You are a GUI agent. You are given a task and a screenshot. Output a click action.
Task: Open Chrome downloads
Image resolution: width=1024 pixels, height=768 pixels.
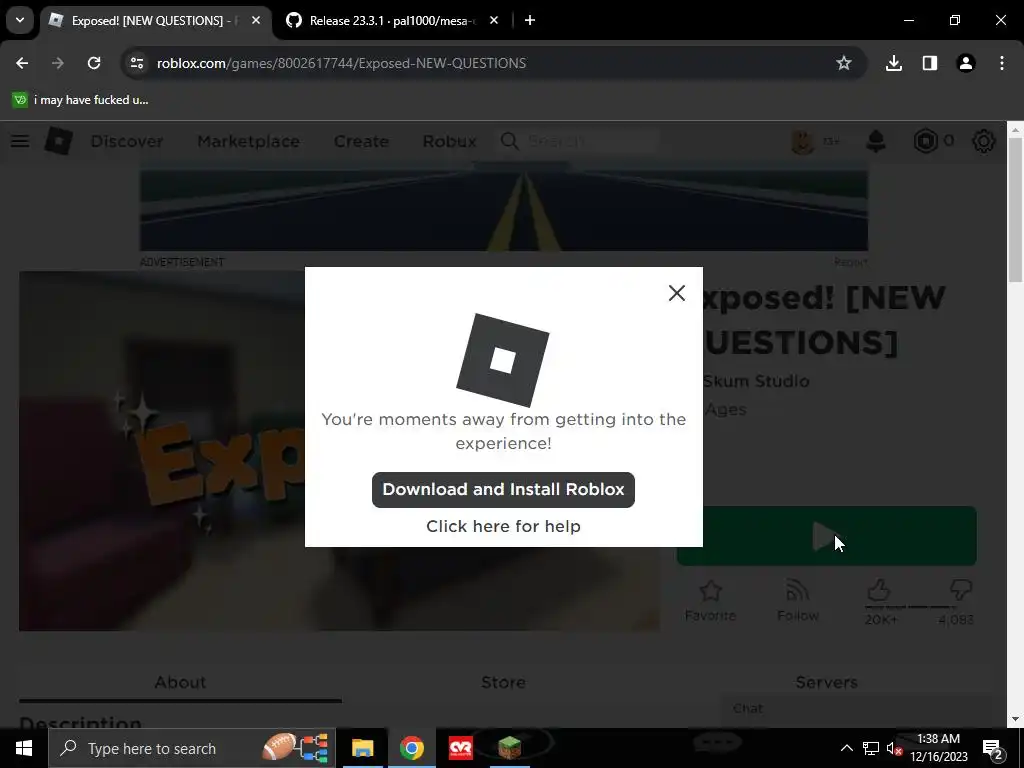tap(893, 63)
